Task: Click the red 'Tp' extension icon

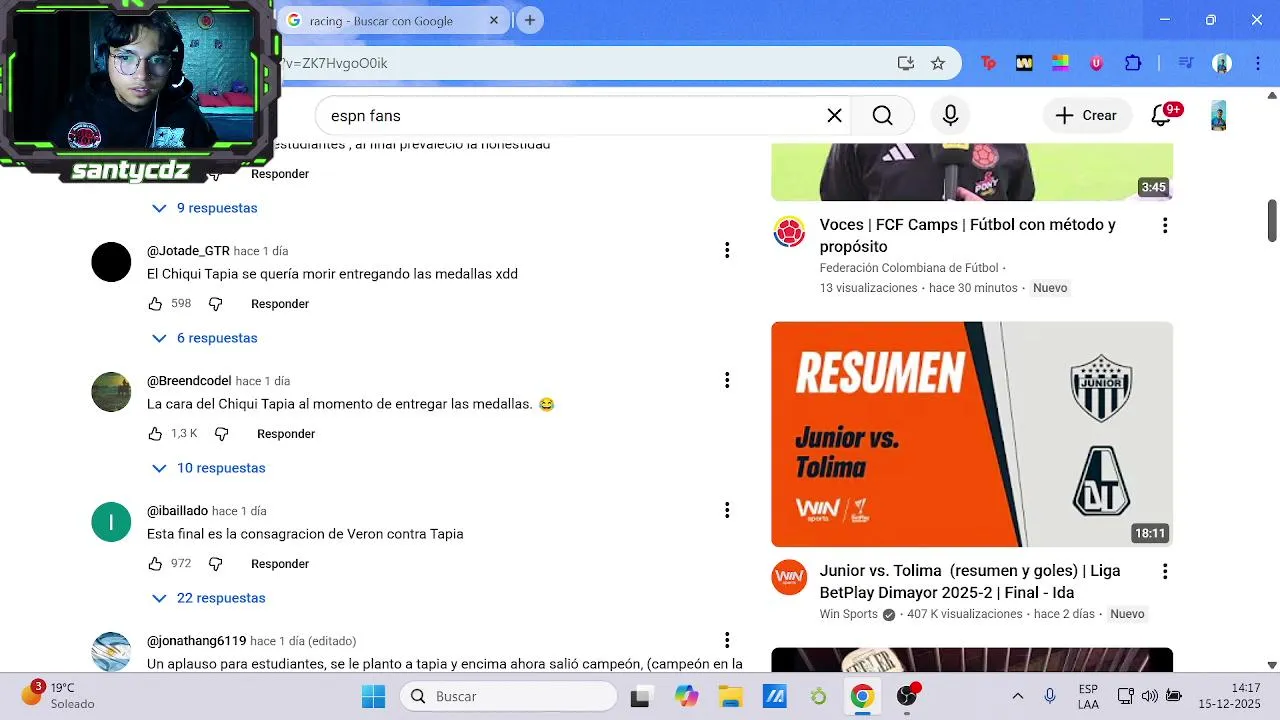Action: tap(988, 63)
